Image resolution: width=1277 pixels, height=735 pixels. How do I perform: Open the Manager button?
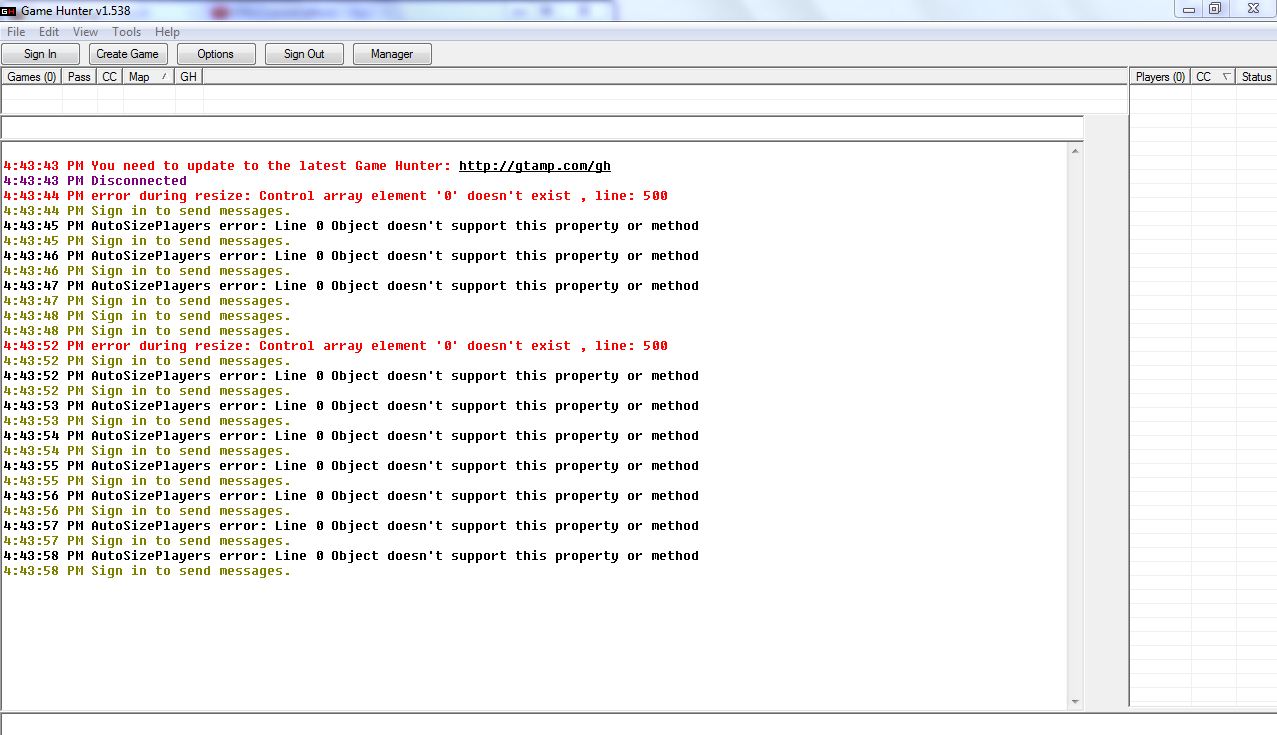tap(392, 54)
